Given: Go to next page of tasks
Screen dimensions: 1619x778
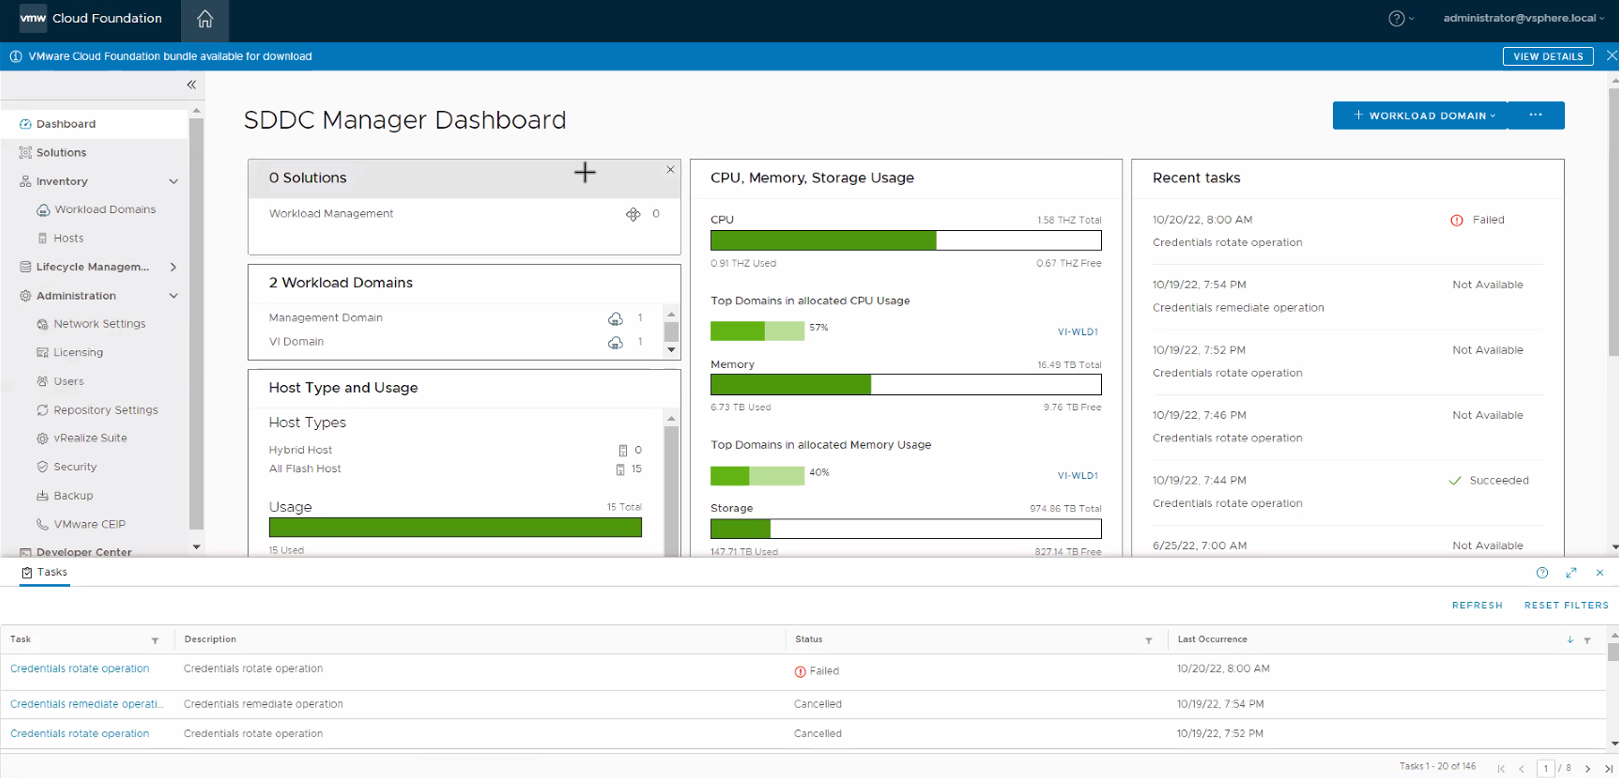Looking at the screenshot, I should (1587, 769).
